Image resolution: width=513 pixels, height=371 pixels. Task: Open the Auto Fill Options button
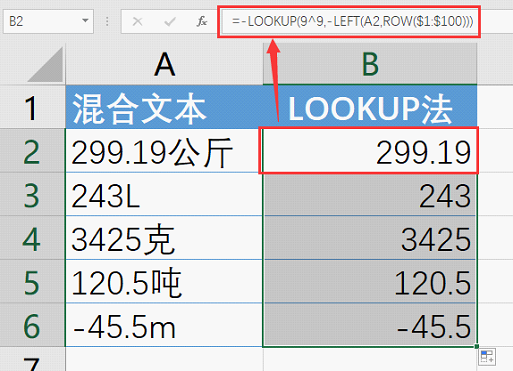point(487,357)
